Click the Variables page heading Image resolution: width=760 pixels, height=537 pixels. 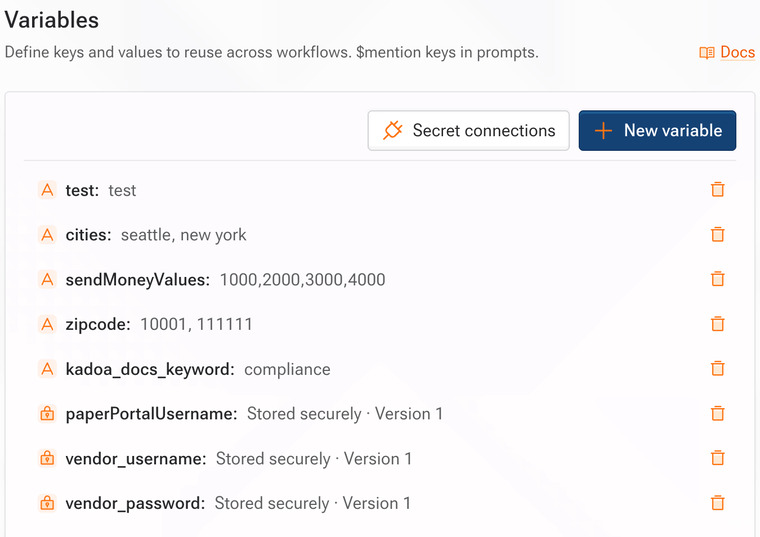pyautogui.click(x=52, y=20)
